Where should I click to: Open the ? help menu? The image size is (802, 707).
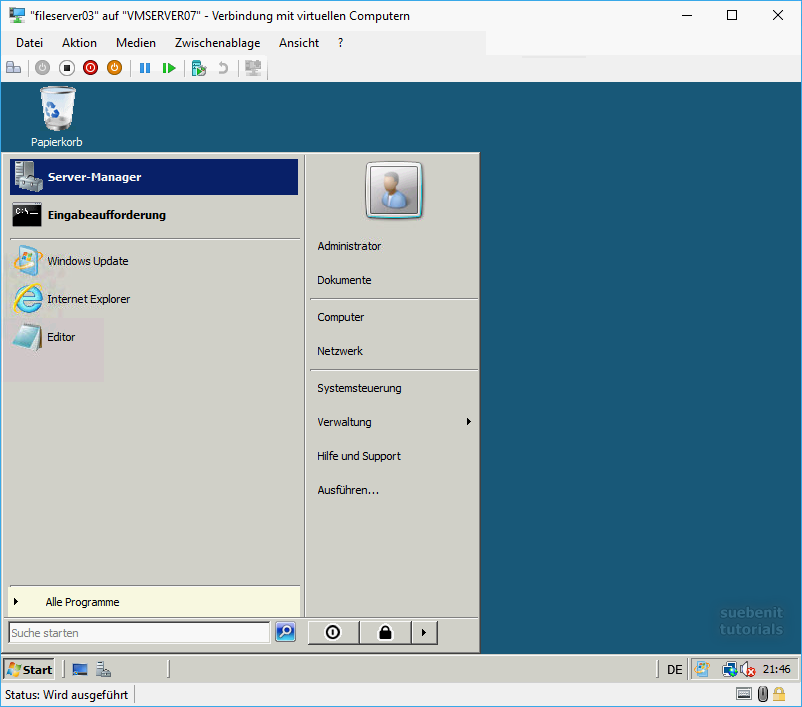(341, 43)
